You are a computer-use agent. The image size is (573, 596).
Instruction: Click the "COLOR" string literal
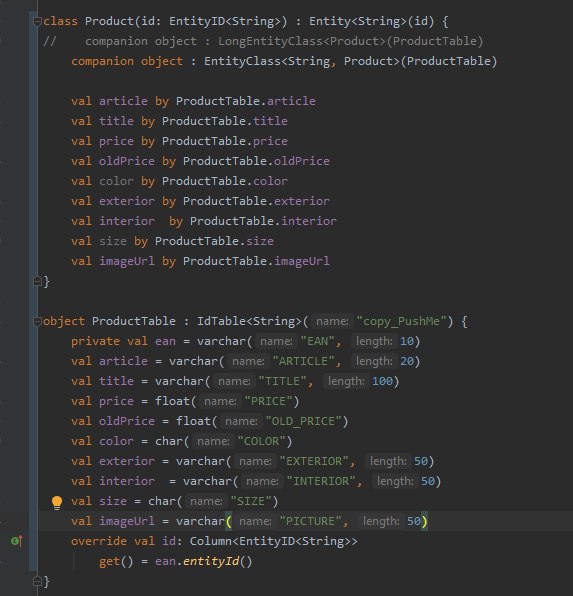[x=262, y=441]
